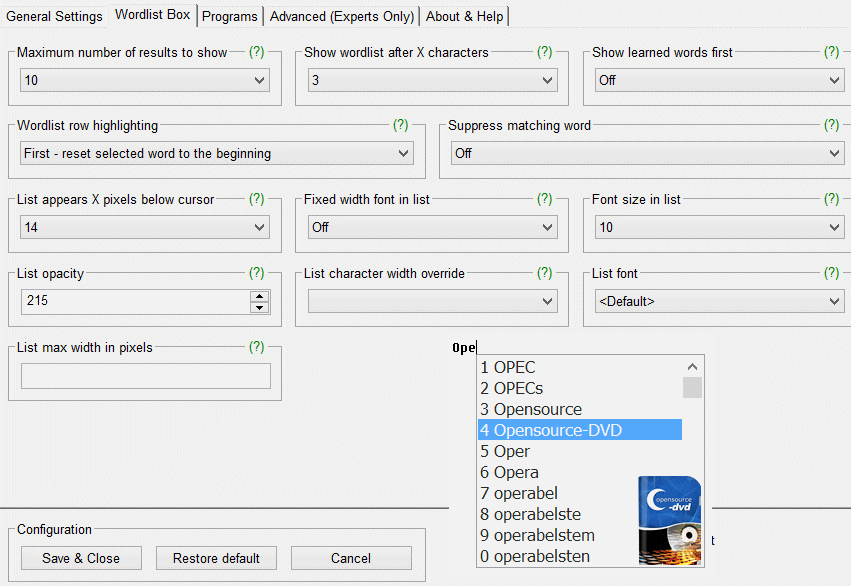
Task: Click the Restore default button
Action: click(216, 558)
